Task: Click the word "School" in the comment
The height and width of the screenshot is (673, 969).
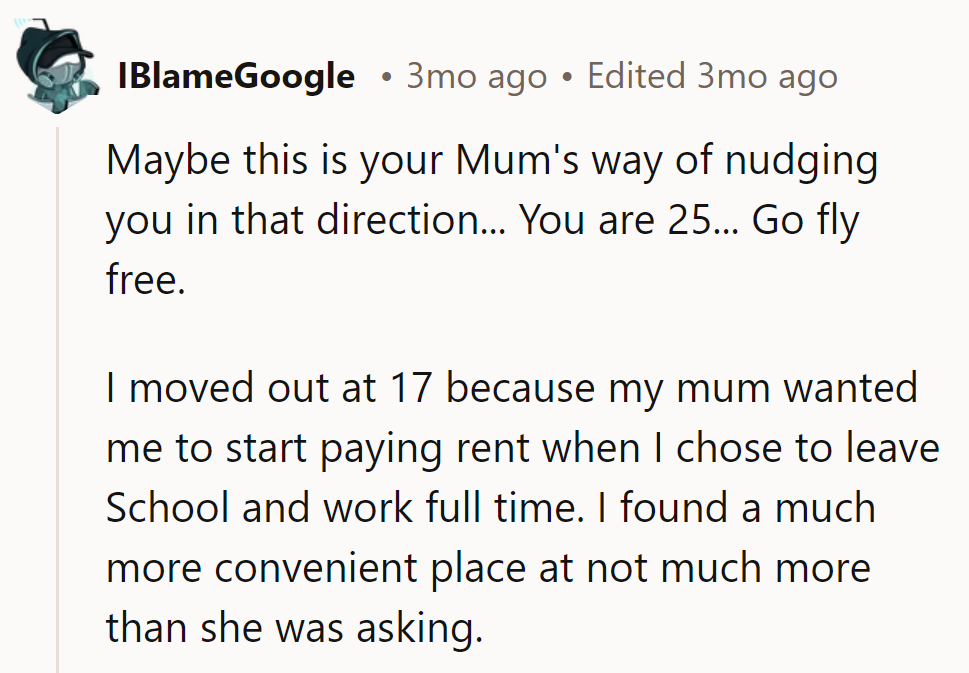Action: point(168,507)
